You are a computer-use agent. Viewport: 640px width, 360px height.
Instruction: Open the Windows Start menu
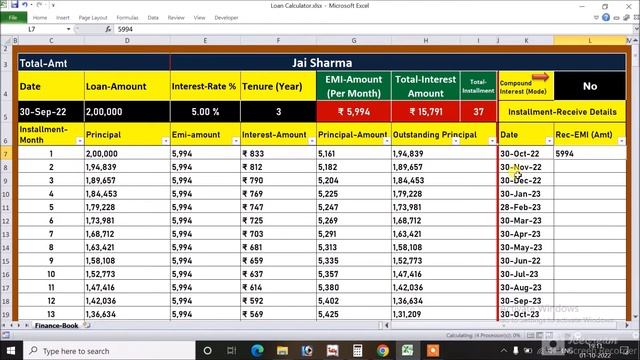point(11,351)
